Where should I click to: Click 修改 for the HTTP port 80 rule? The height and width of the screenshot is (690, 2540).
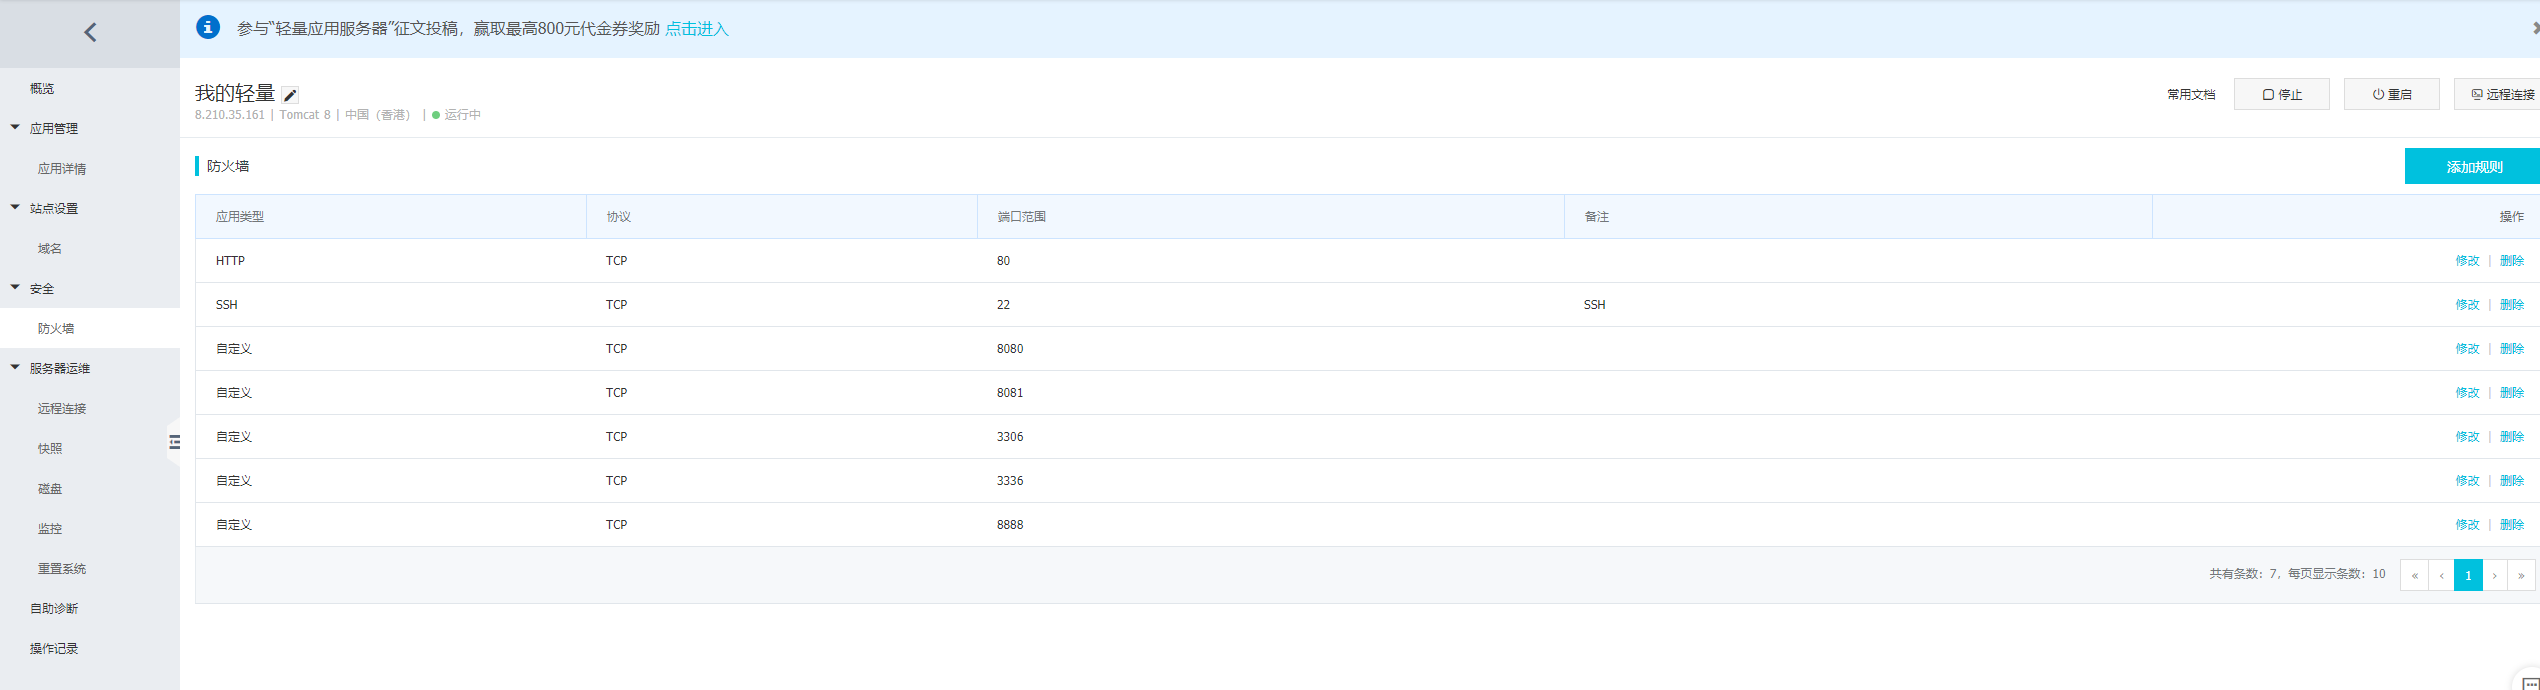point(2467,260)
